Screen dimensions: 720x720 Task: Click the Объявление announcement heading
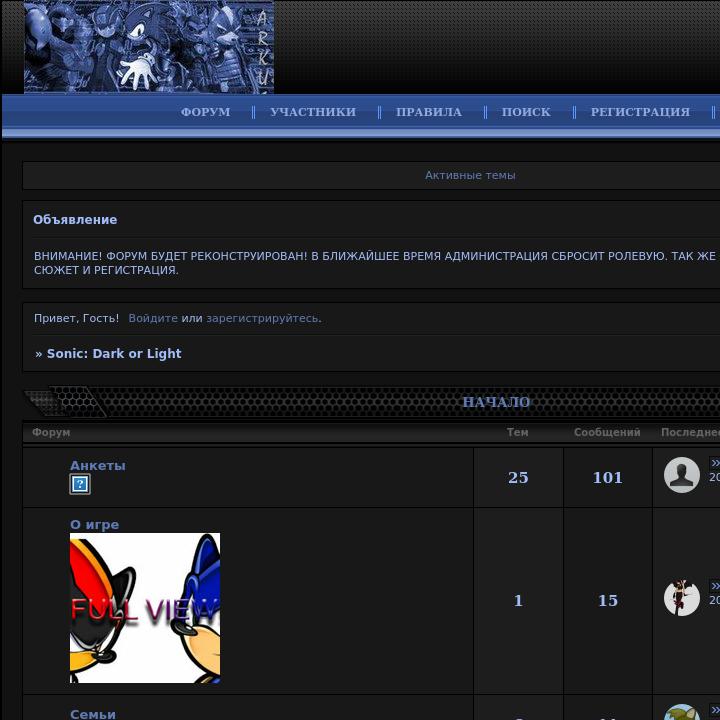tap(75, 219)
